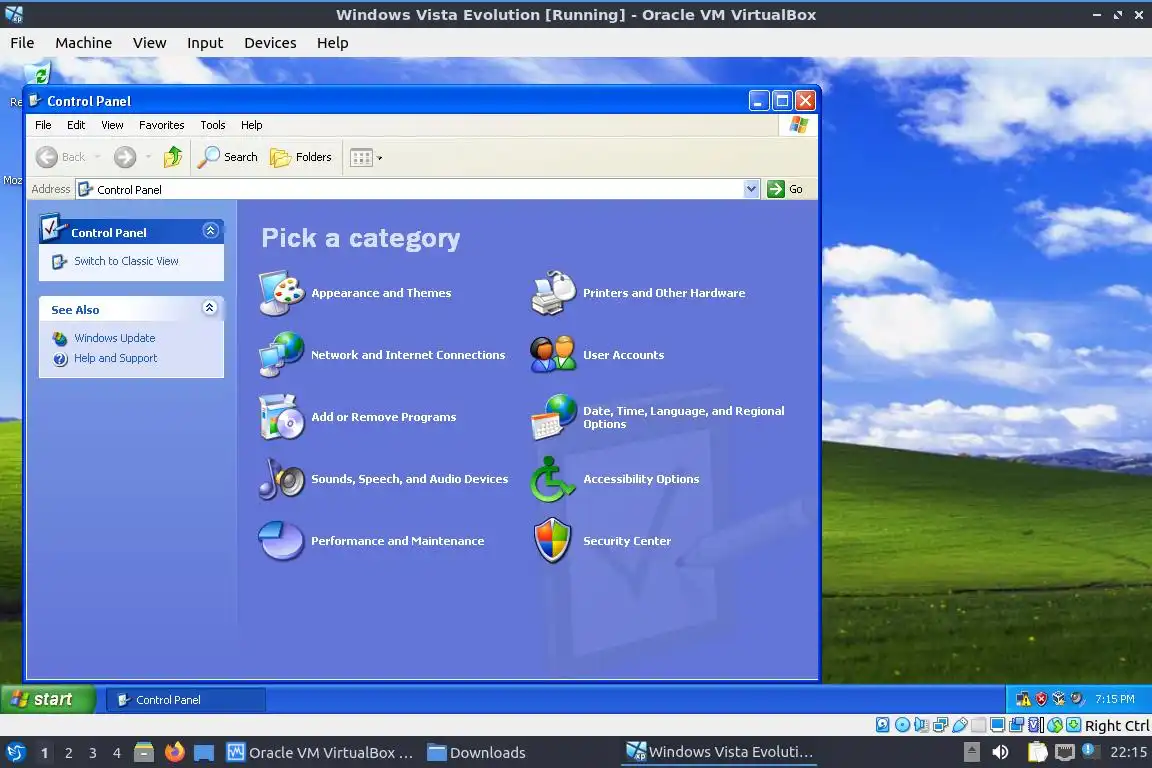Screen dimensions: 1152x768
Task: Open the Back button history dropdown arrow
Action: (98, 157)
